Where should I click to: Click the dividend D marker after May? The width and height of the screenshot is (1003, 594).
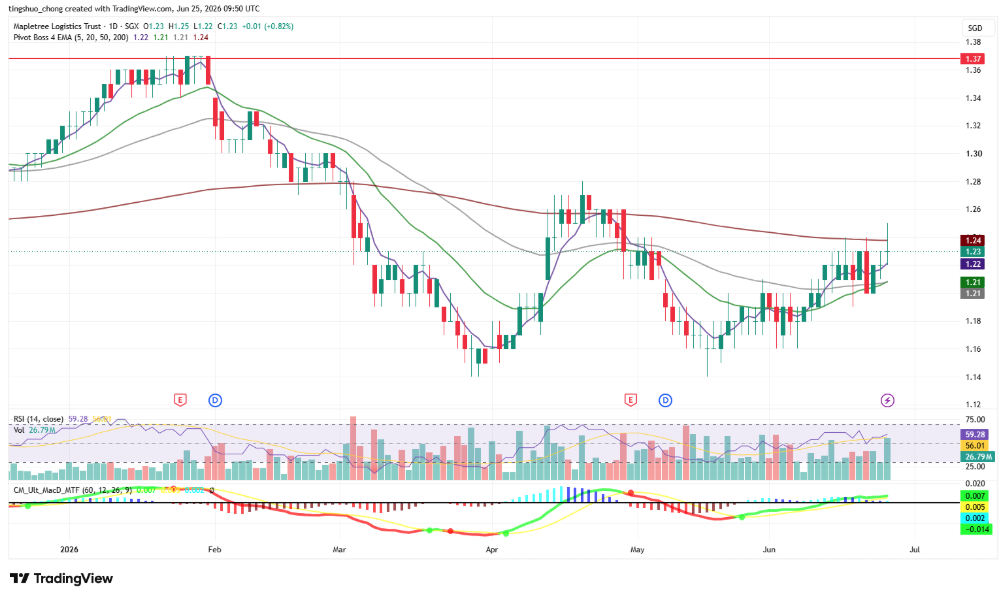[x=665, y=400]
